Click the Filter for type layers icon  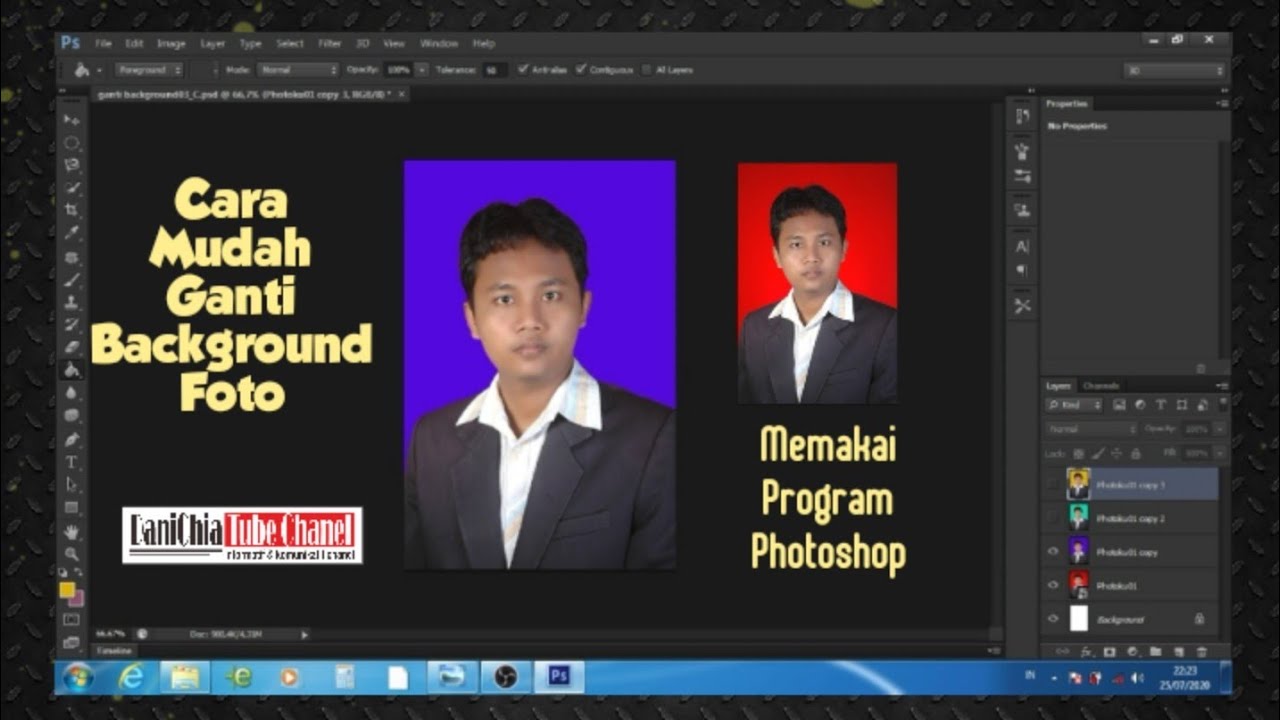(1160, 405)
